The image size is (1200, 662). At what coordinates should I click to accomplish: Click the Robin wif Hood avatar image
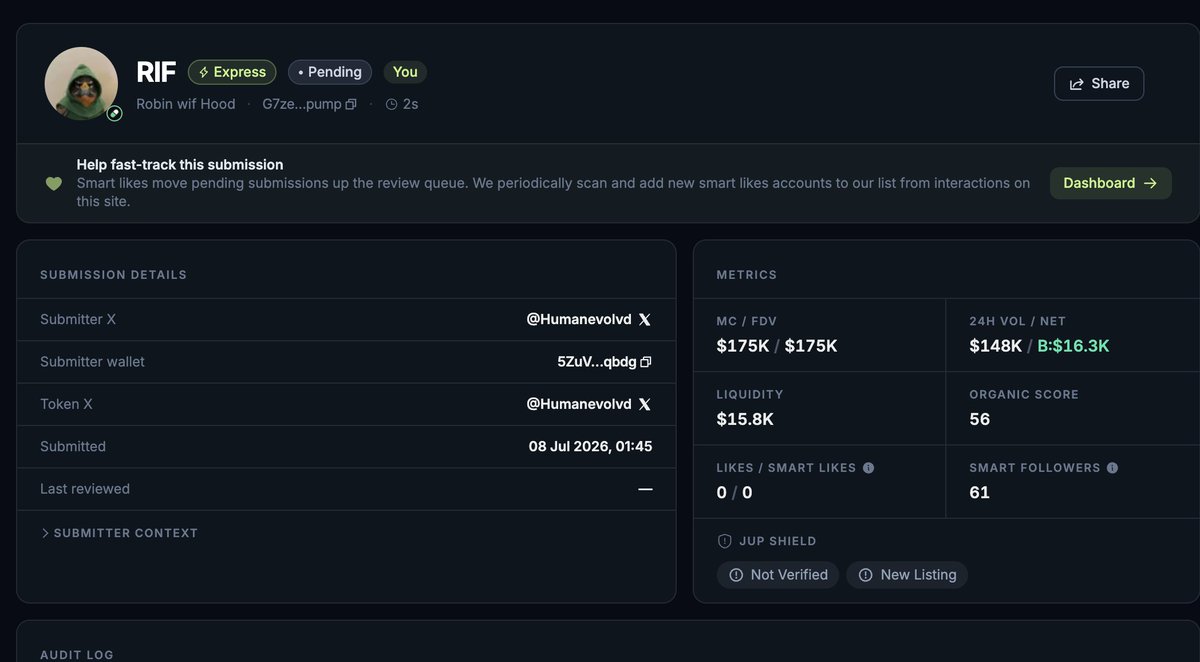point(81,84)
